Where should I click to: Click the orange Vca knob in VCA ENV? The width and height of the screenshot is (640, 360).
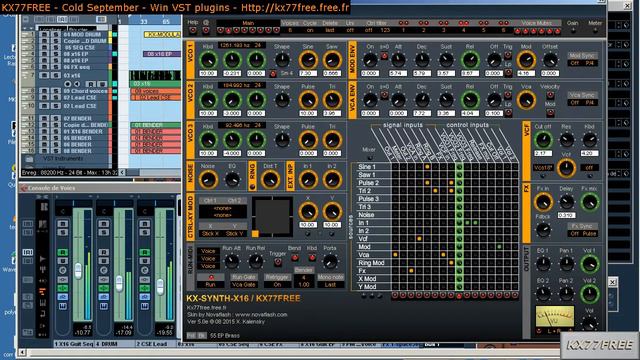(x=526, y=100)
